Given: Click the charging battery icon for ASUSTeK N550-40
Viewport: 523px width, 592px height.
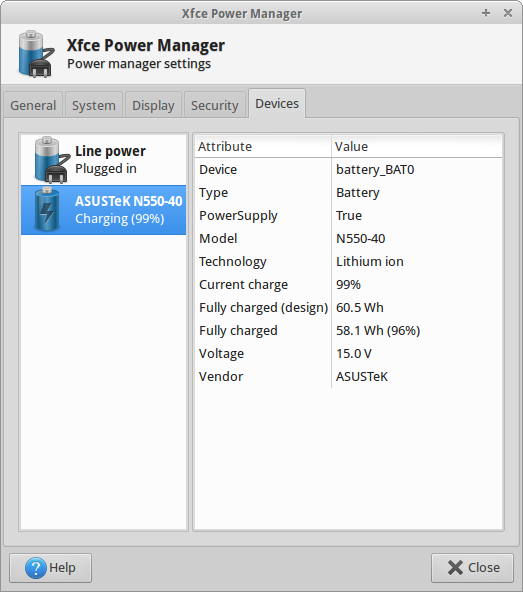Looking at the screenshot, I should 47,209.
